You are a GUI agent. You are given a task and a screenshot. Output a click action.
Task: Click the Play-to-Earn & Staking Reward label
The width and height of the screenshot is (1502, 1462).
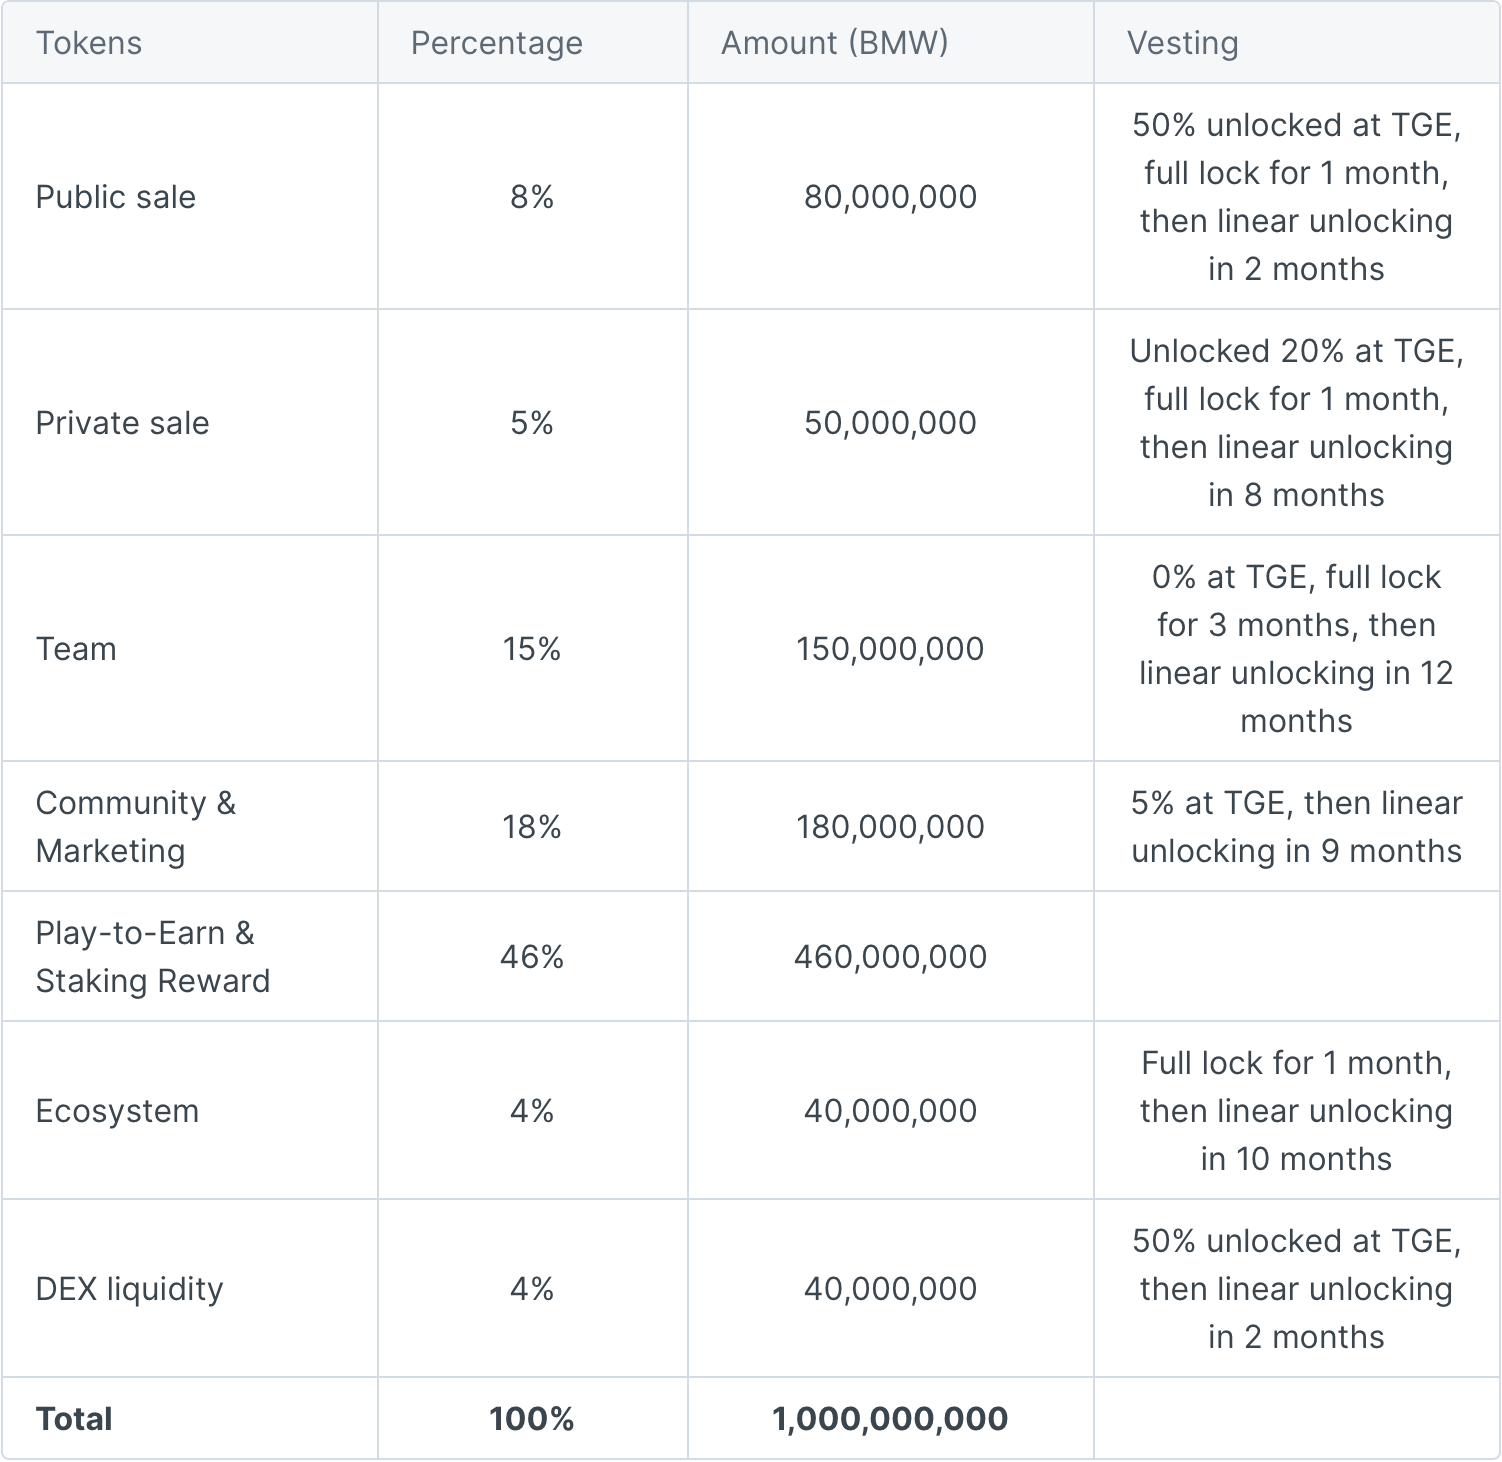[x=153, y=957]
